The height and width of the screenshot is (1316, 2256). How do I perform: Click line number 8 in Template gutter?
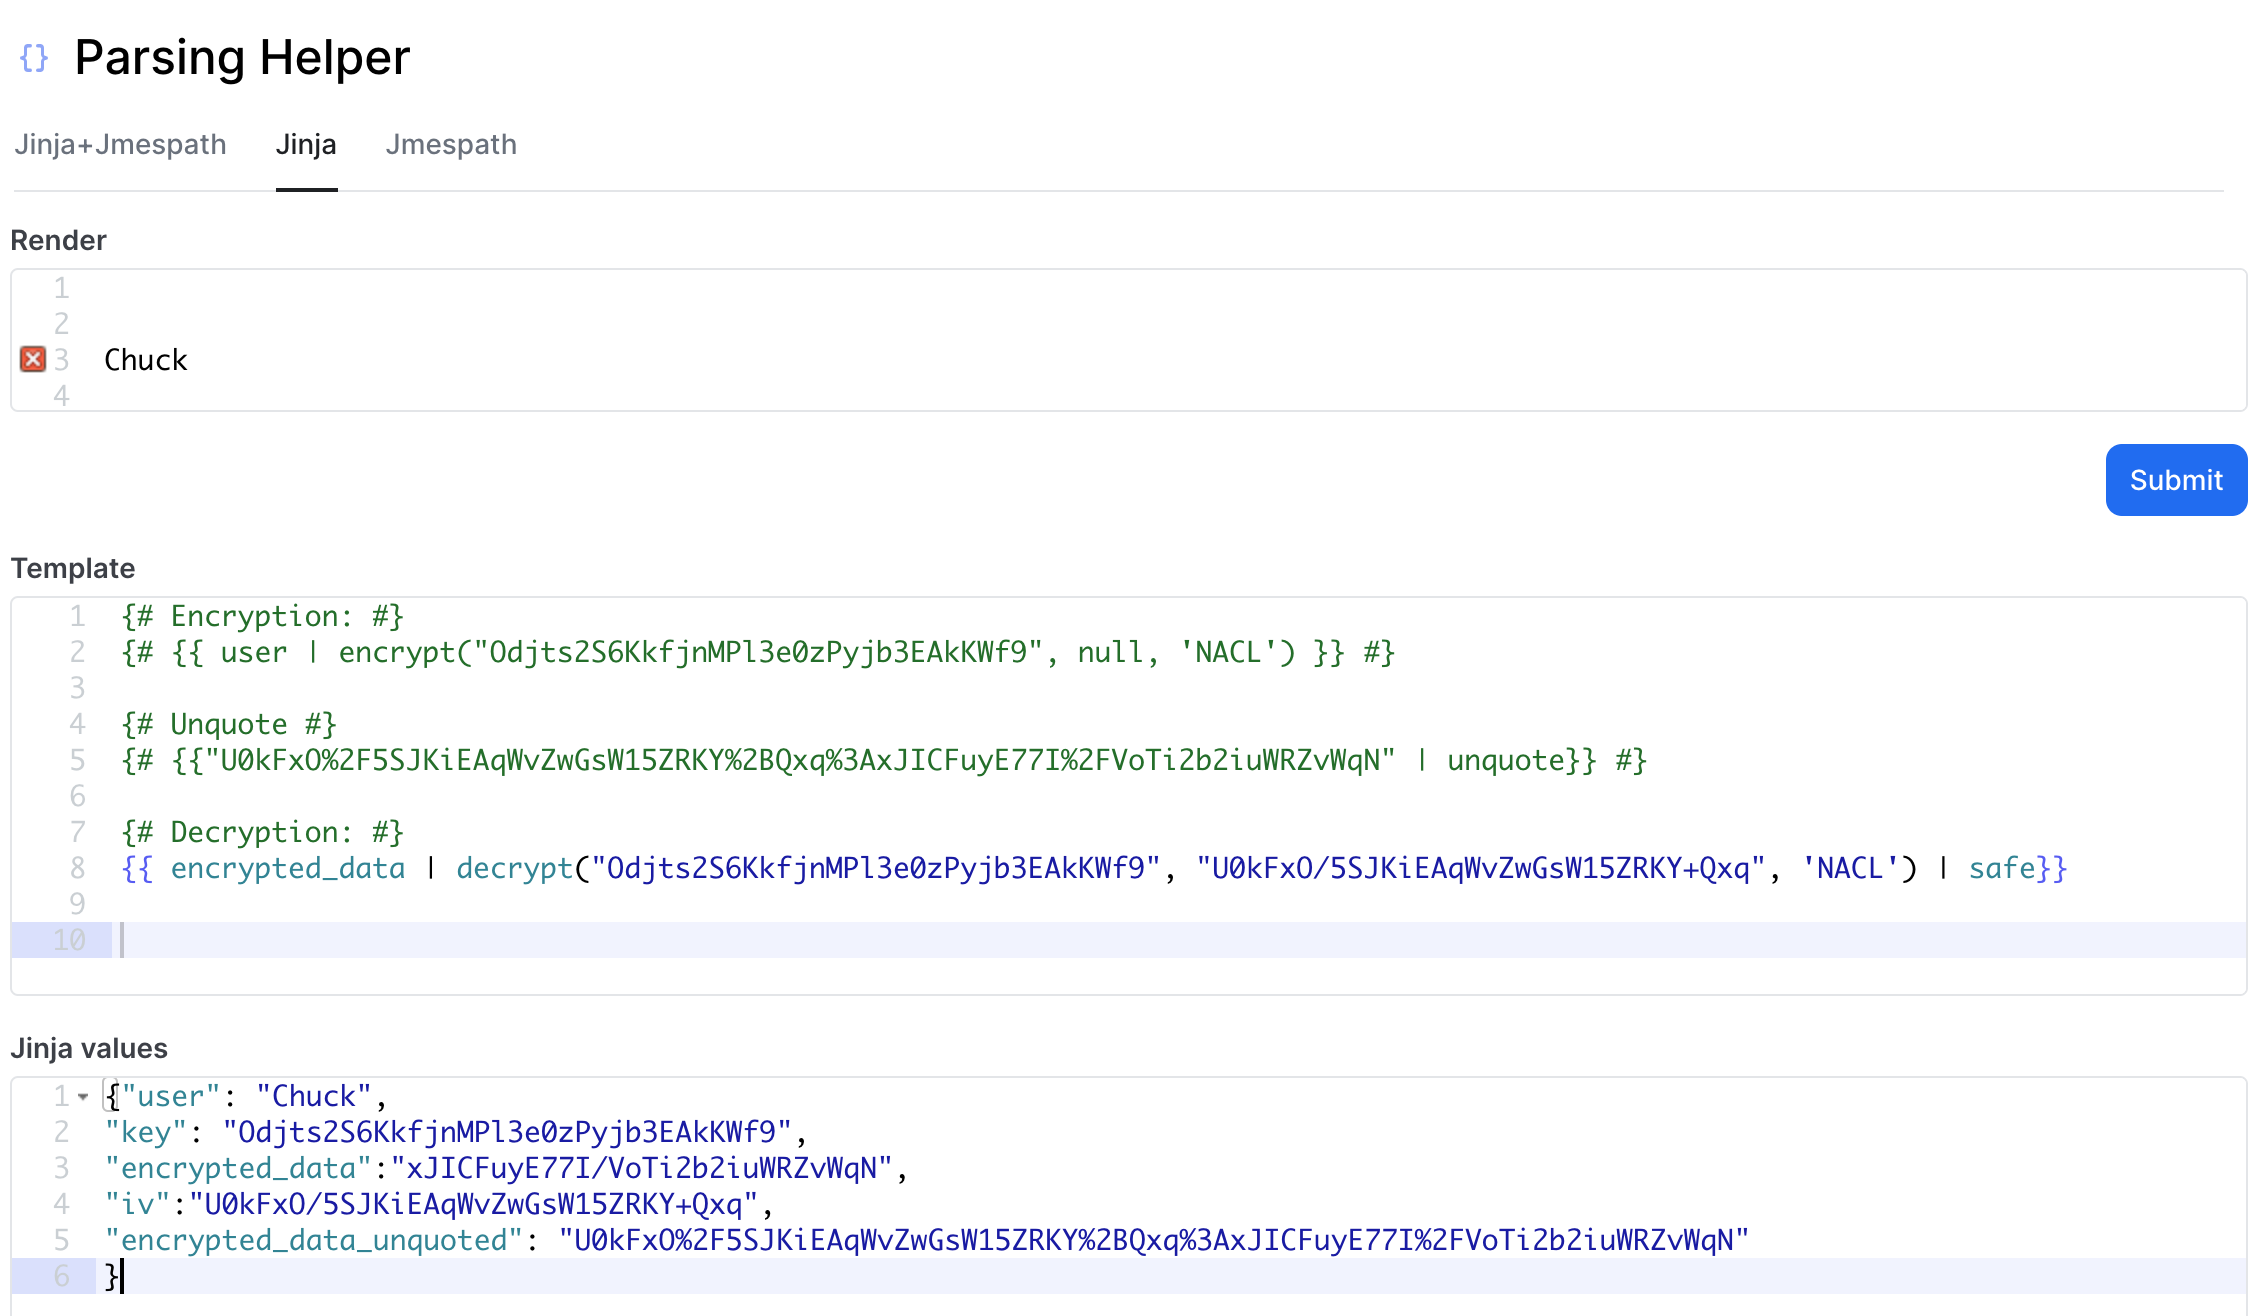(x=77, y=868)
